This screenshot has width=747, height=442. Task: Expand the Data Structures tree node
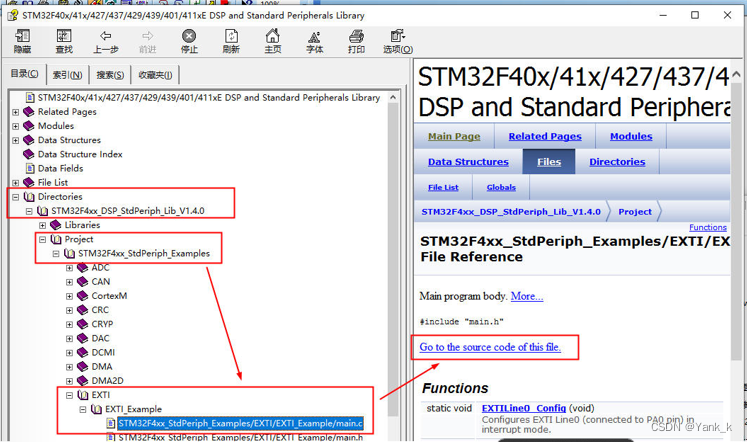(16, 141)
